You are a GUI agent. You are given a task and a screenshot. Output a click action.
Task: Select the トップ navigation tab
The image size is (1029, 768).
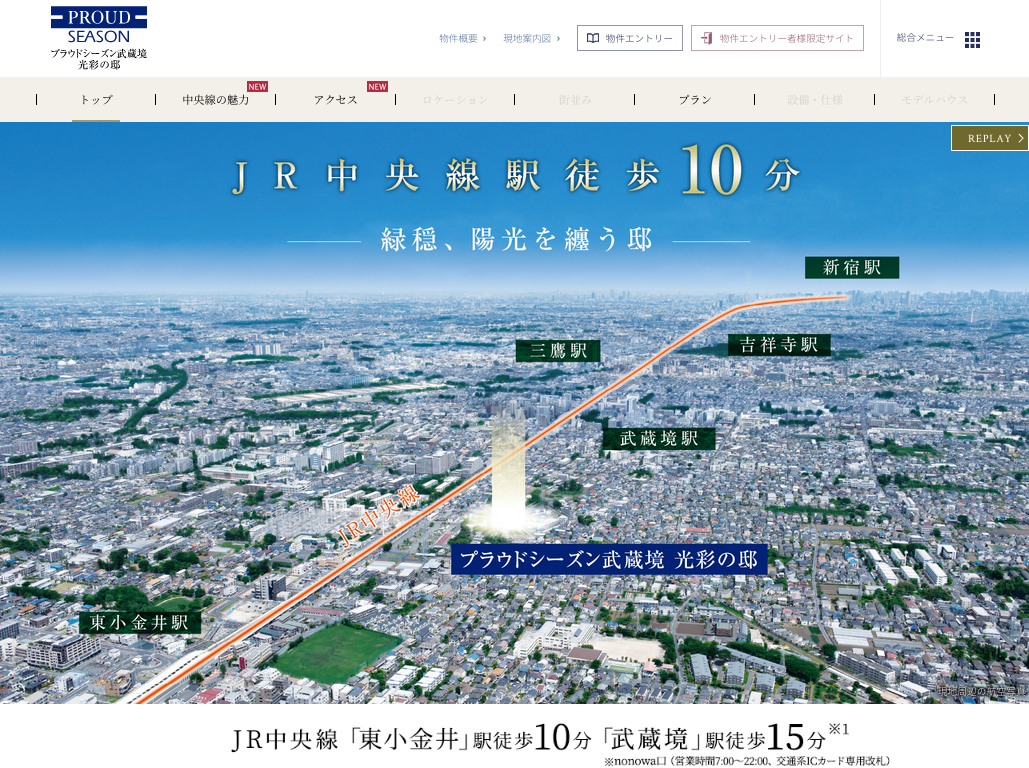96,100
